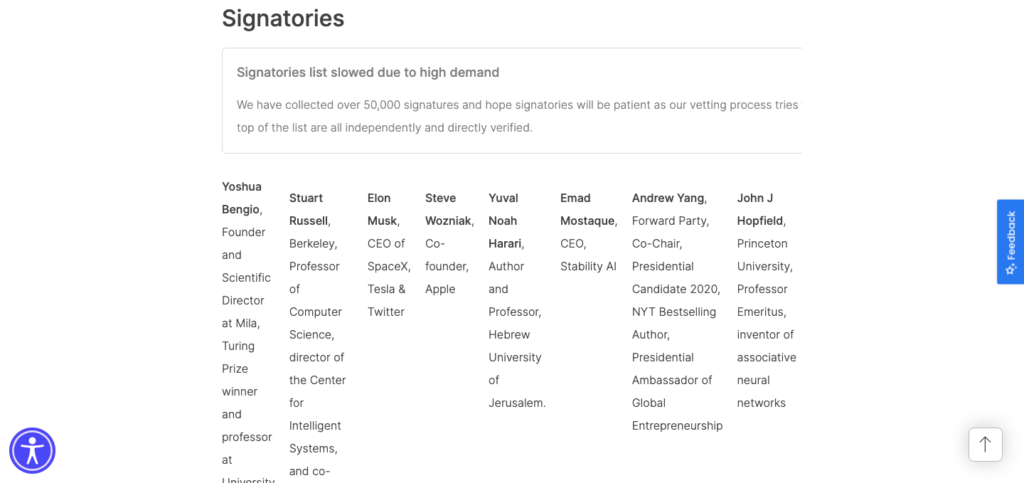Click signatory name Yuval Noah Harari

tap(505, 221)
